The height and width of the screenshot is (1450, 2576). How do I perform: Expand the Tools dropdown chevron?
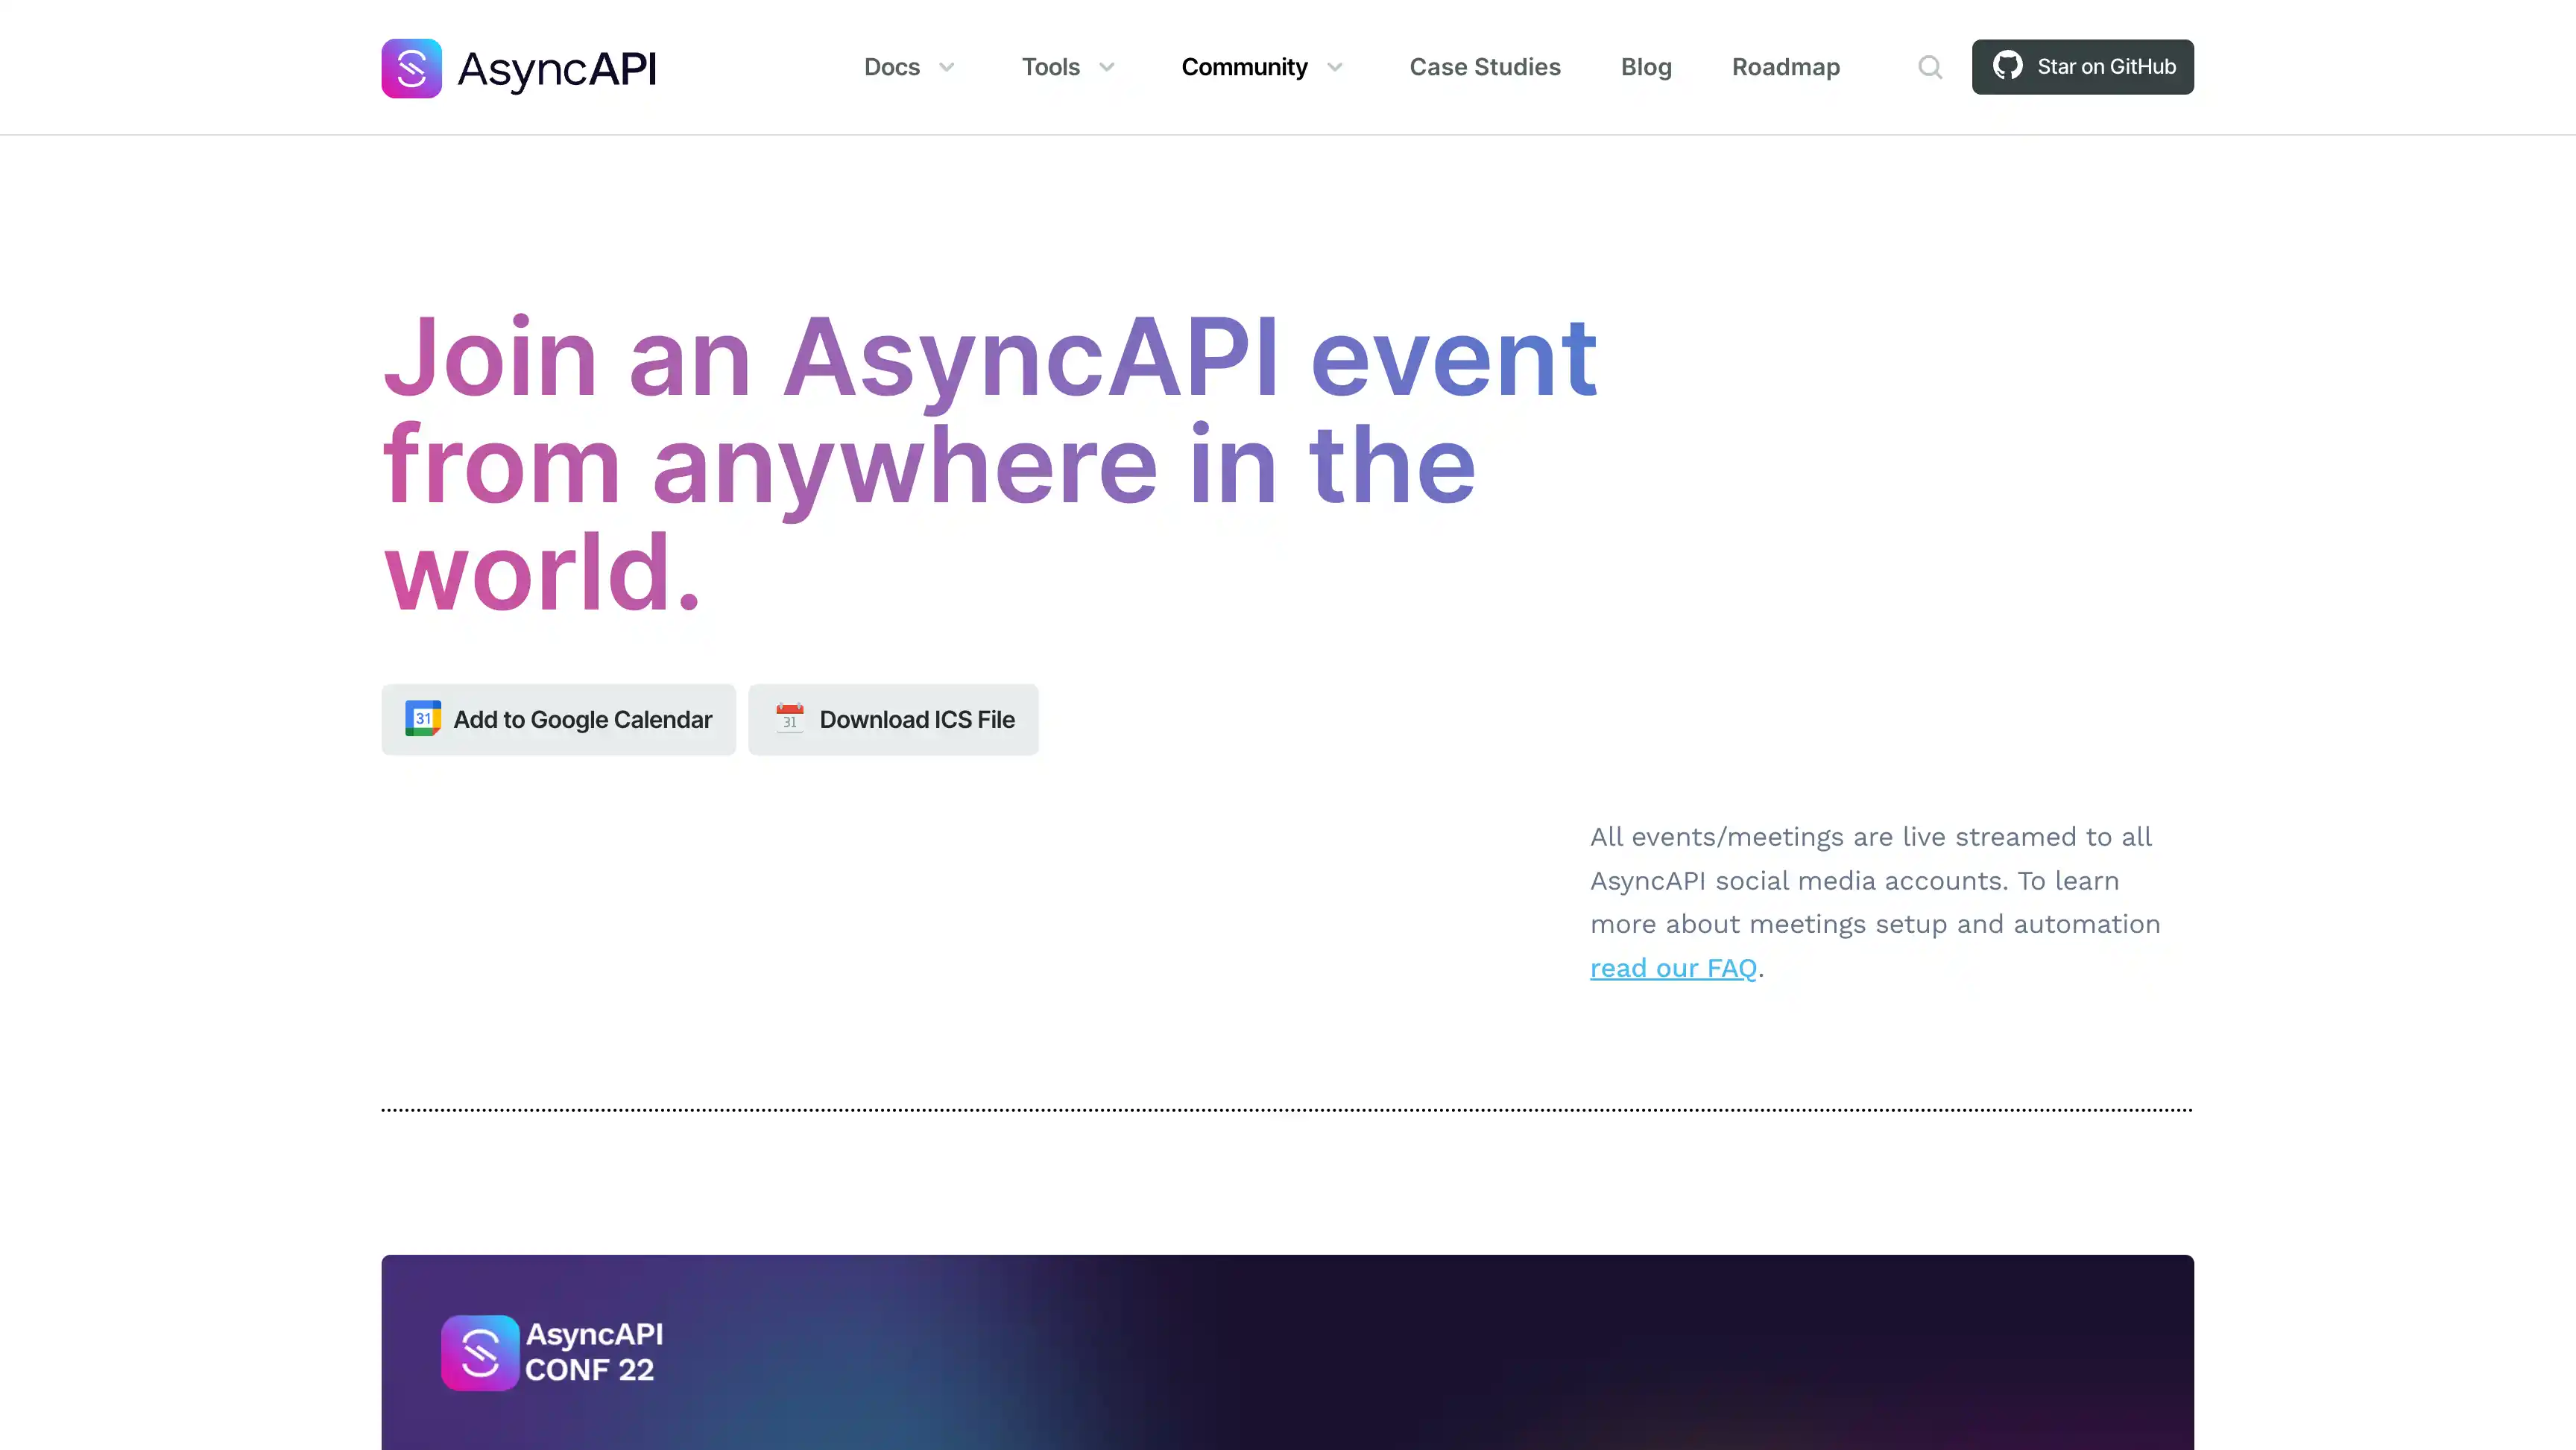[x=1106, y=67]
